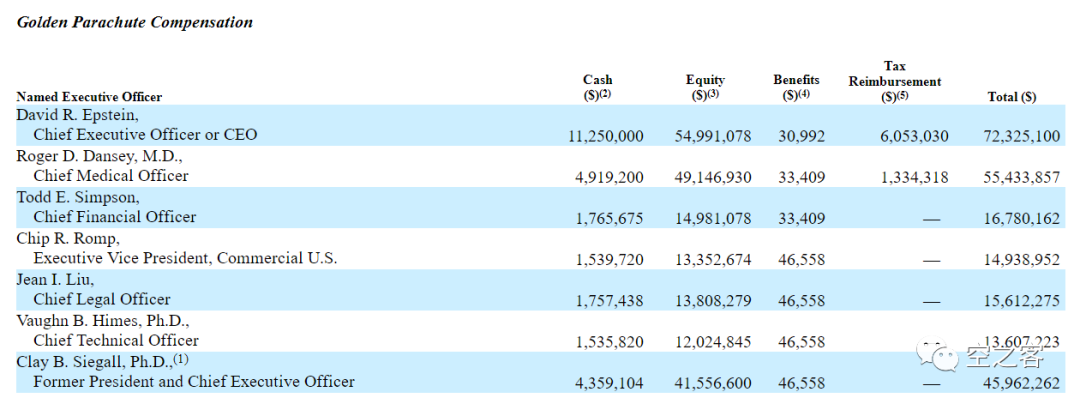Select the Named Executive Officer column header
The width and height of the screenshot is (1080, 404).
pyautogui.click(x=89, y=97)
